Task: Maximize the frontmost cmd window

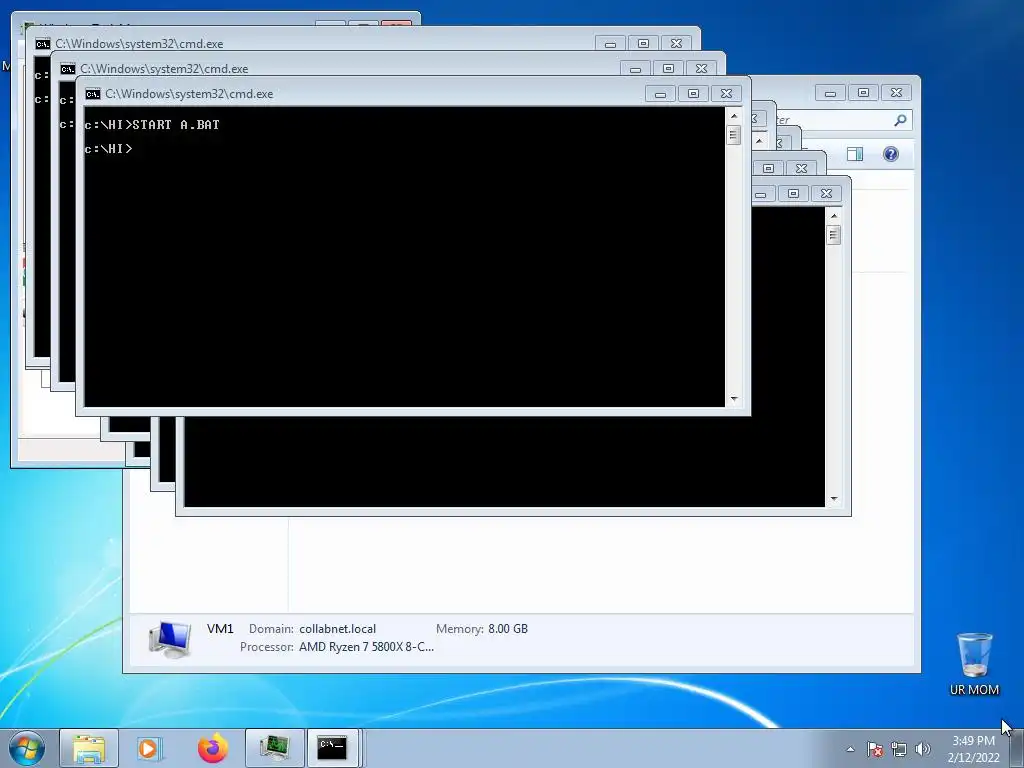Action: (x=693, y=94)
